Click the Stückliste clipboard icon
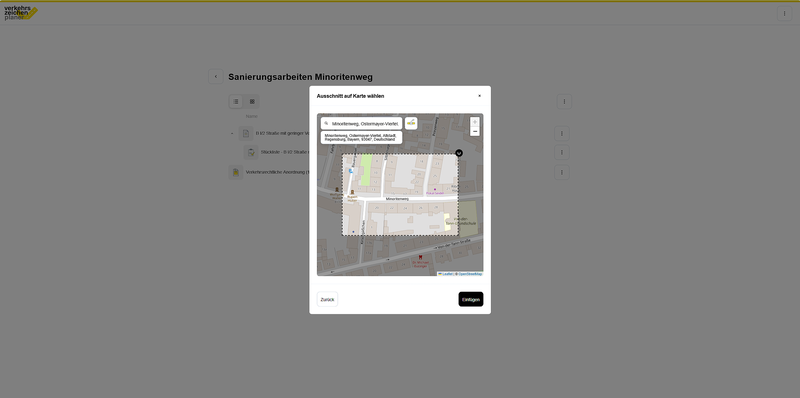Viewport: 800px width, 398px height. coord(251,152)
